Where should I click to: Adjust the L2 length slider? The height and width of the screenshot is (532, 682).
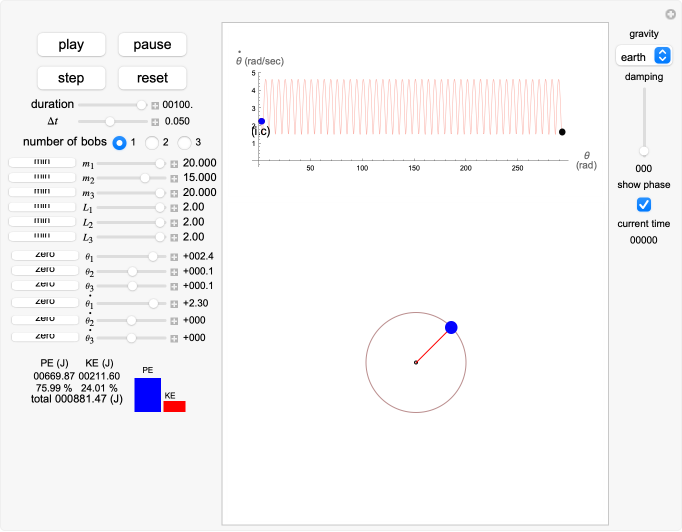(131, 222)
